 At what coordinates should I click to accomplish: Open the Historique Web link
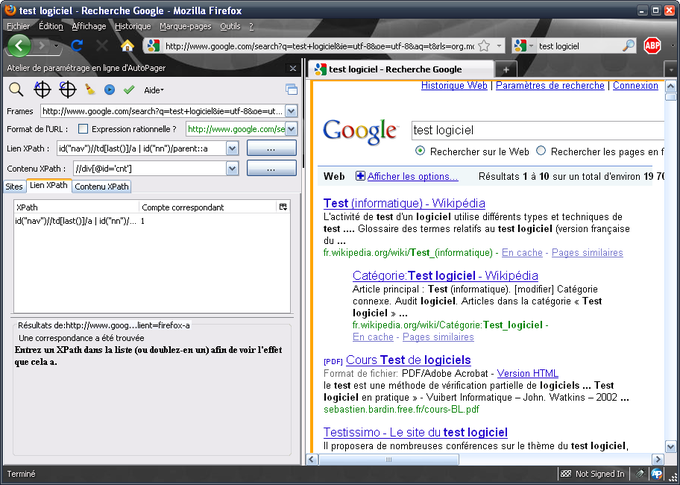tap(454, 85)
